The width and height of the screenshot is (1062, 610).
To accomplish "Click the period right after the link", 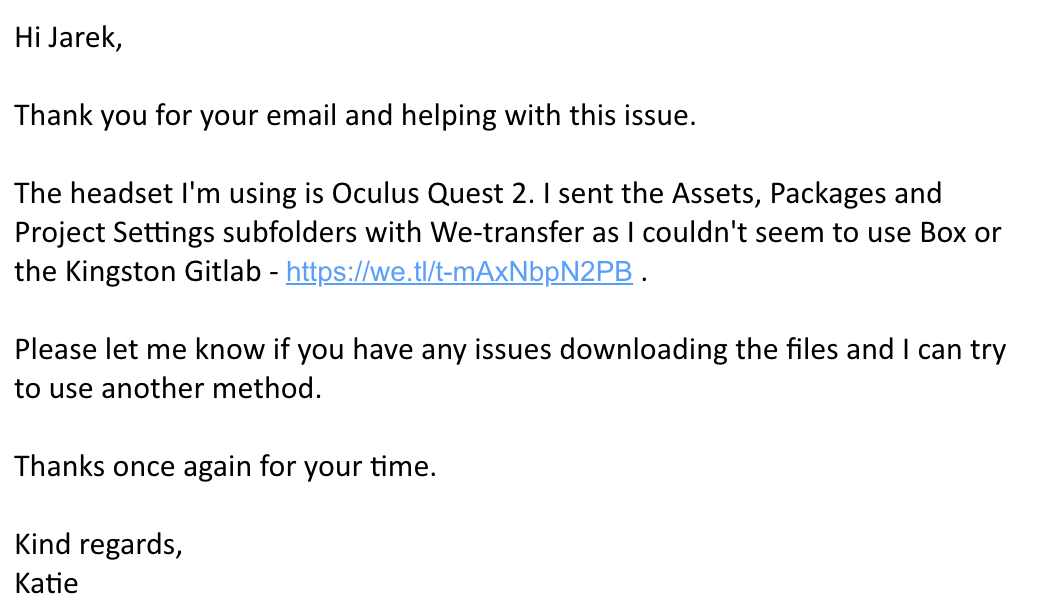I will tap(645, 275).
